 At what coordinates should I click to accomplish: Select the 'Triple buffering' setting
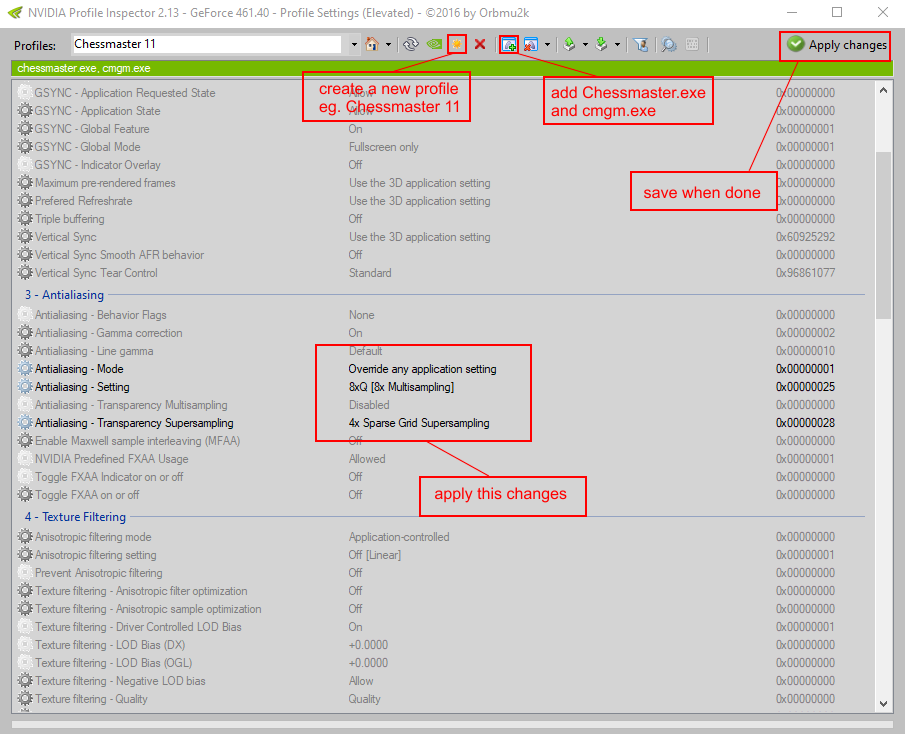(x=70, y=219)
